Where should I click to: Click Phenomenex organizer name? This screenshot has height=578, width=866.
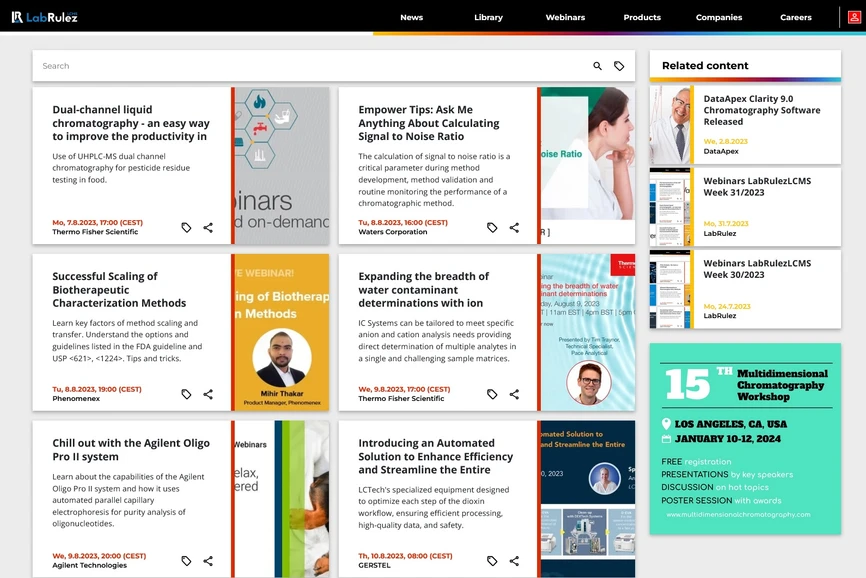[x=76, y=399]
